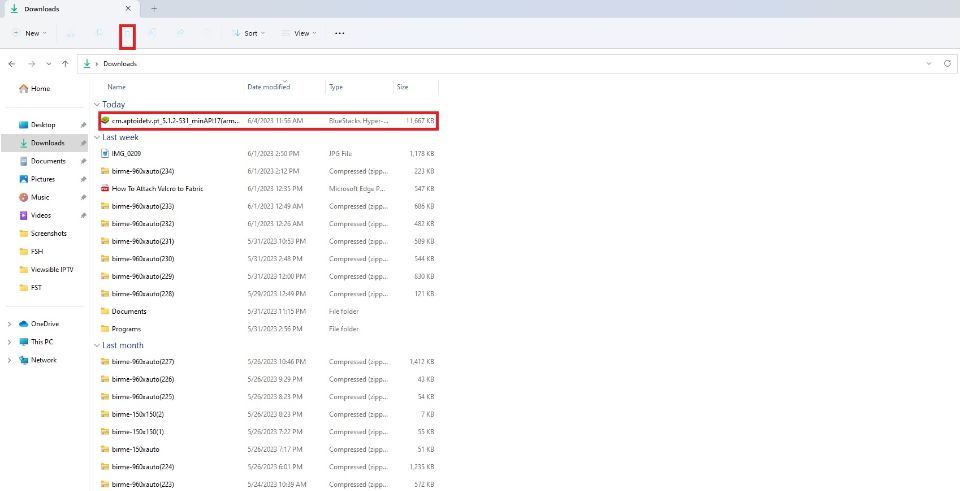The width and height of the screenshot is (960, 491).
Task: Open the Sort dropdown
Action: [x=249, y=34]
